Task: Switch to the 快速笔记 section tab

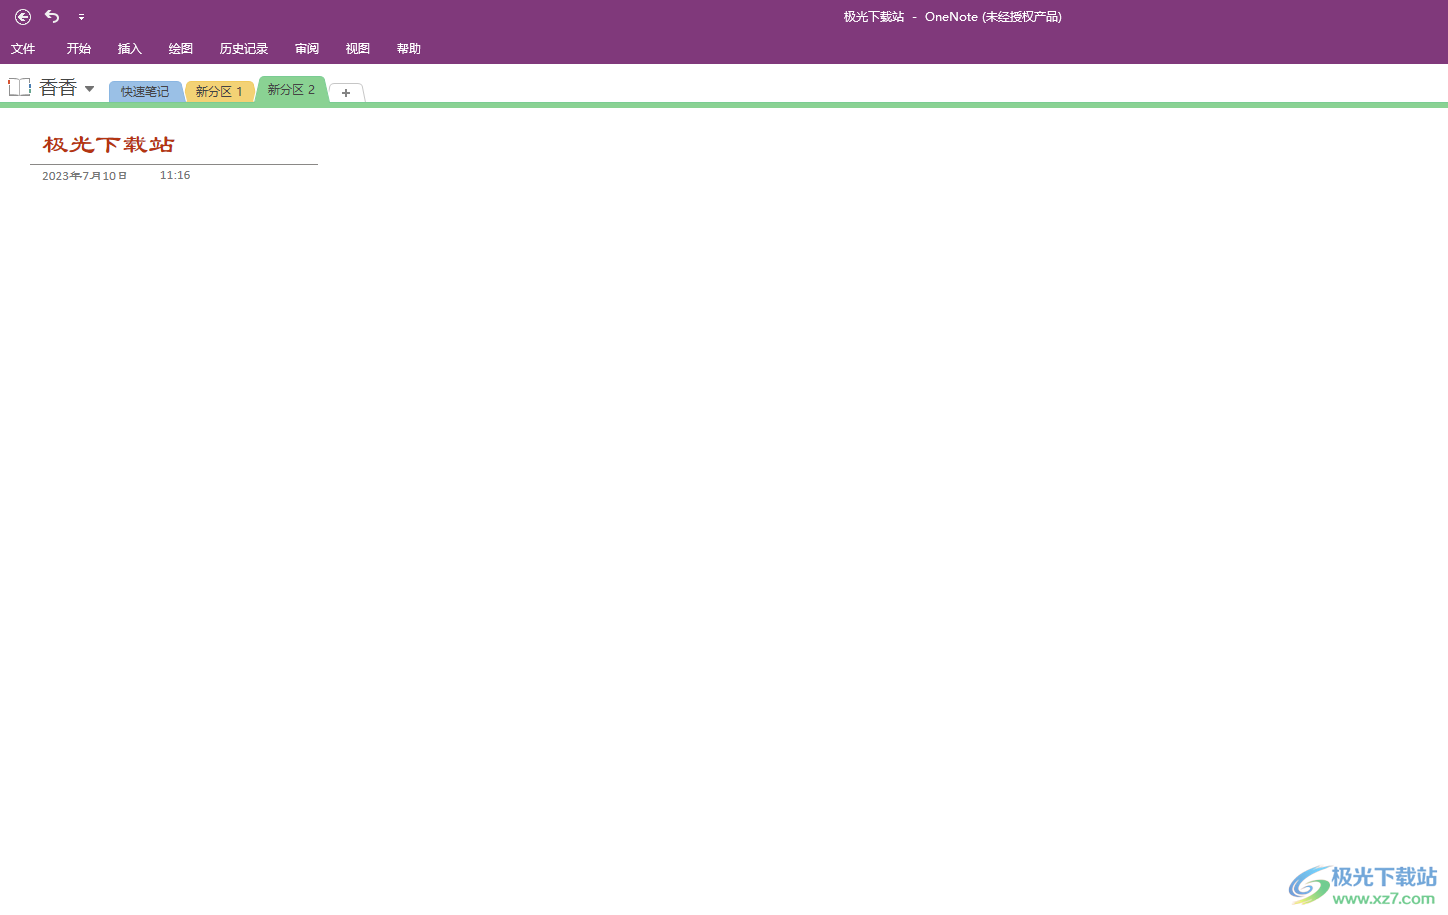Action: point(145,92)
